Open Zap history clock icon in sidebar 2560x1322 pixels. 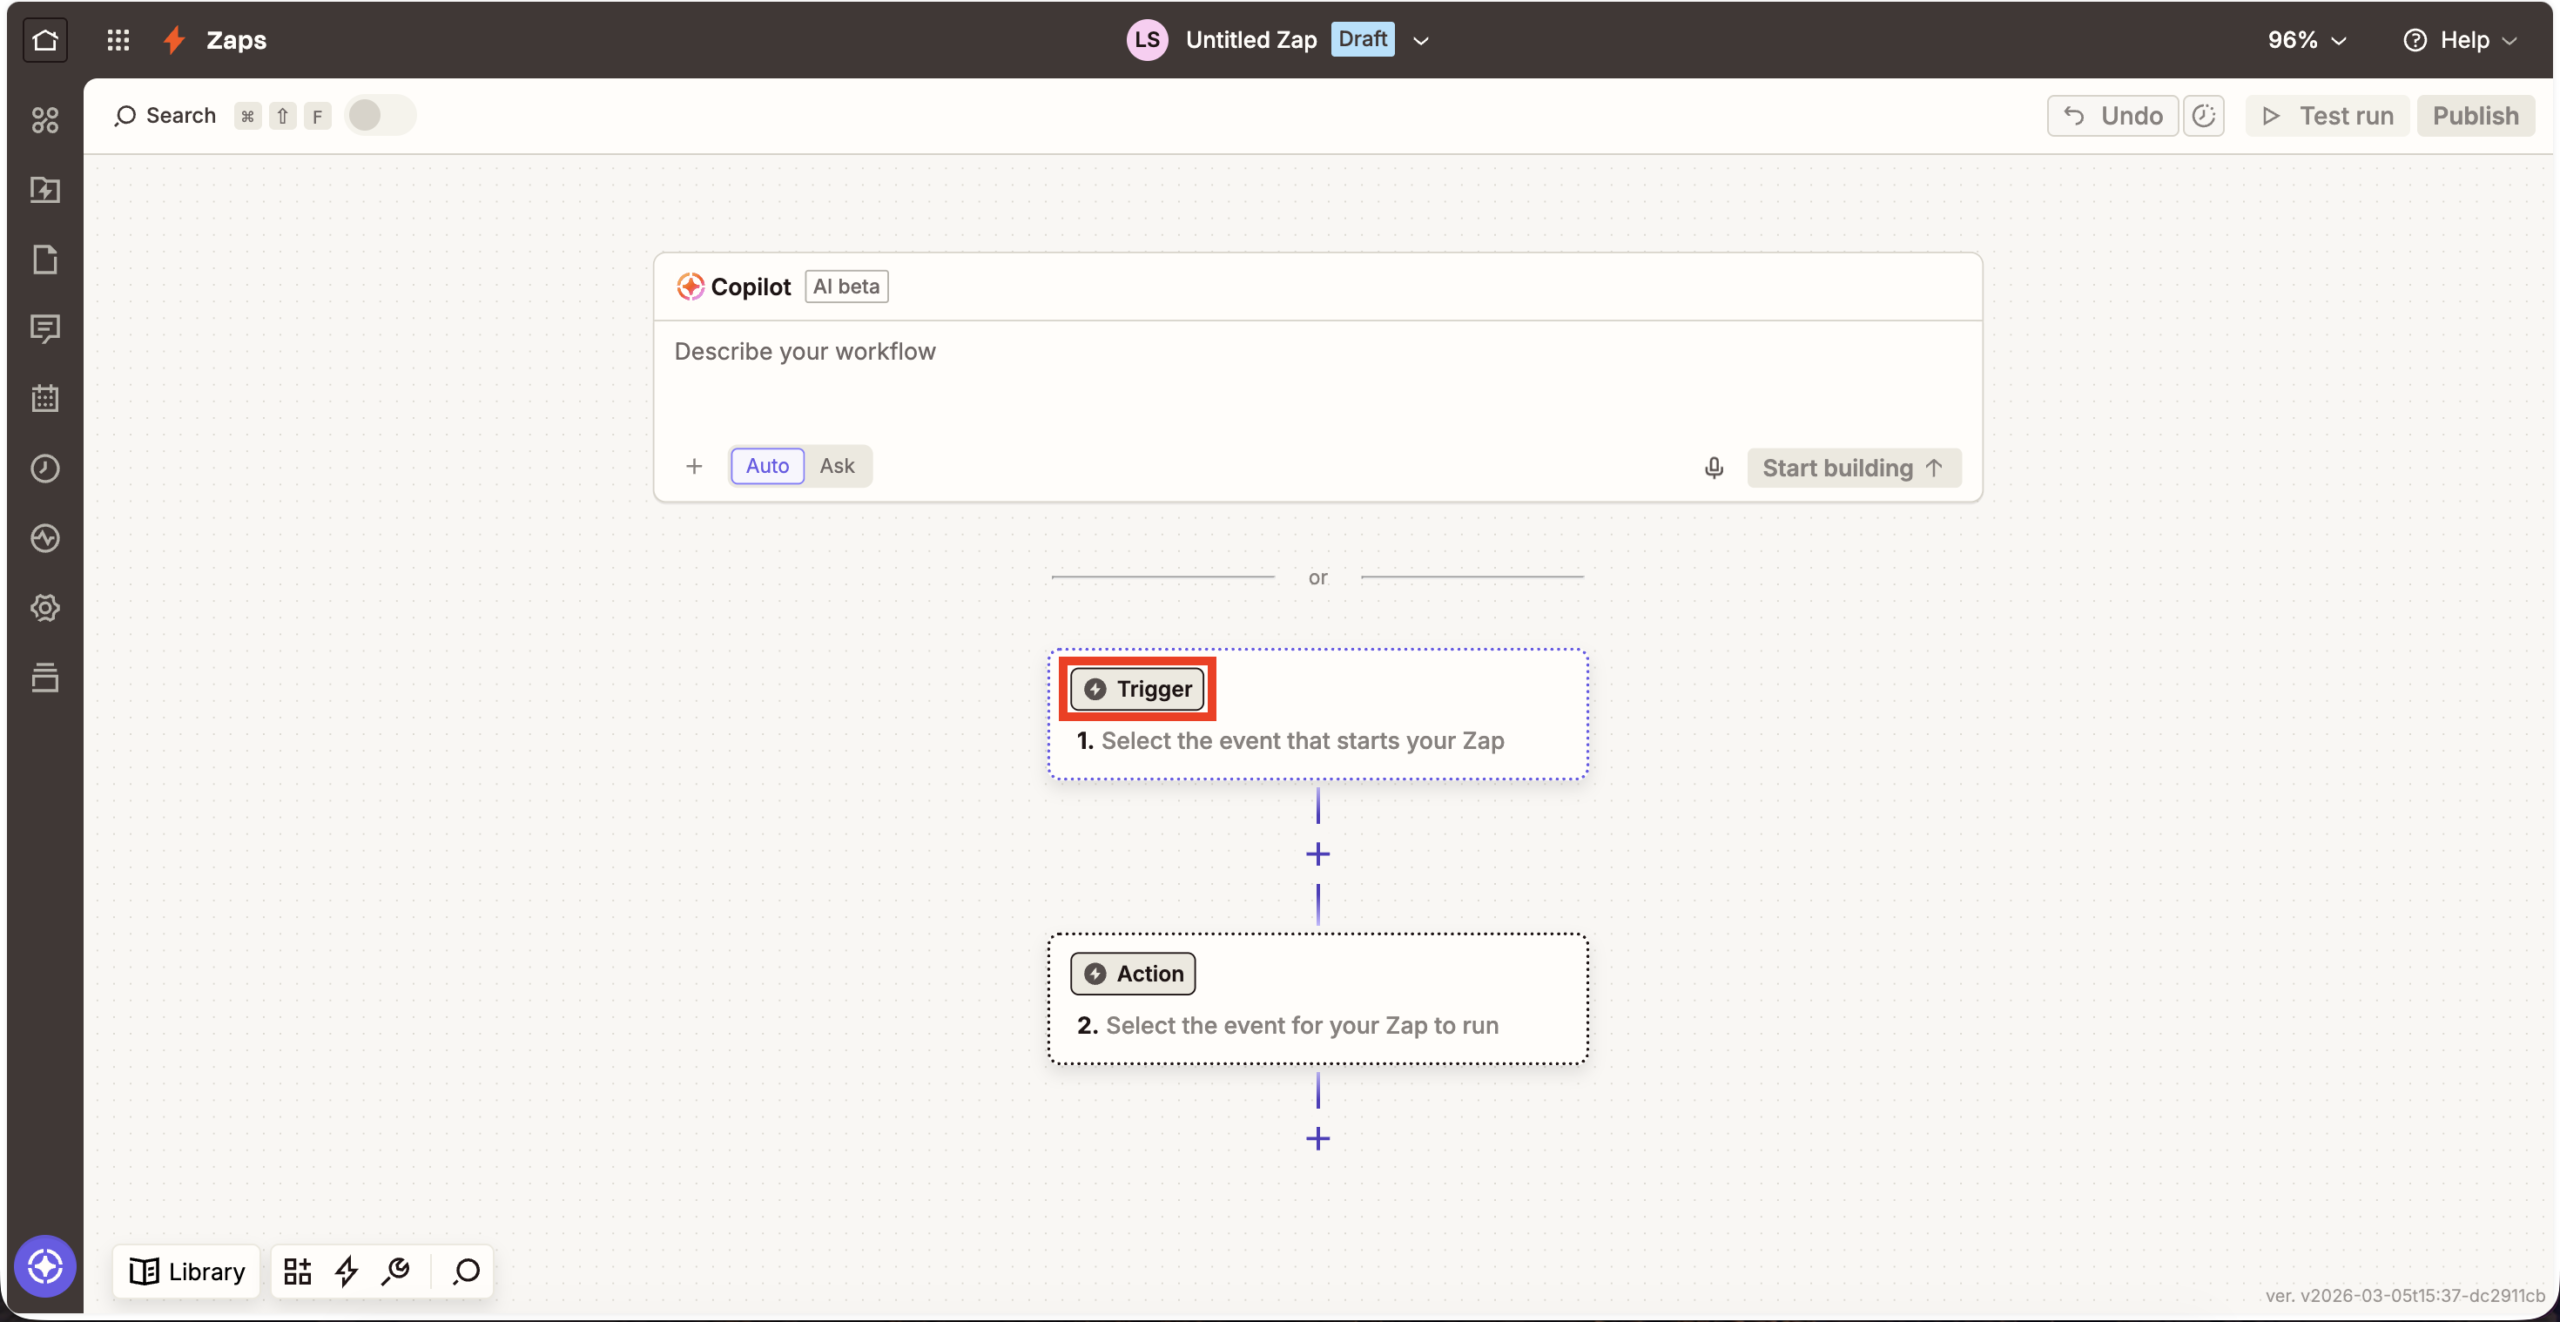point(45,468)
